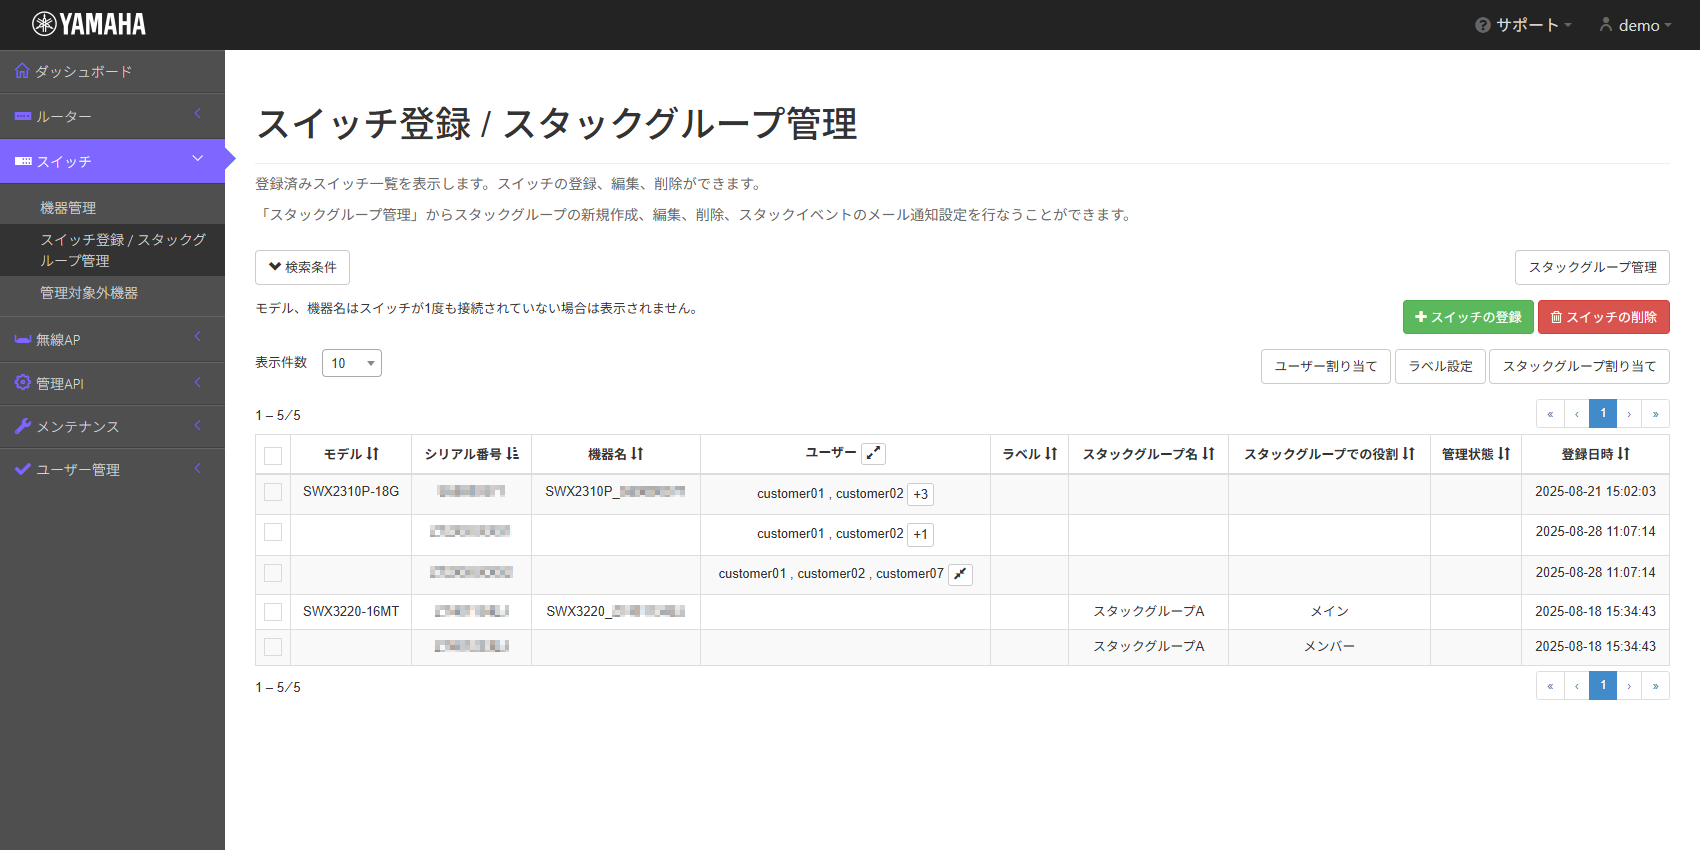
Task: Click the ルーター device icon in sidebar
Action: coord(23,116)
